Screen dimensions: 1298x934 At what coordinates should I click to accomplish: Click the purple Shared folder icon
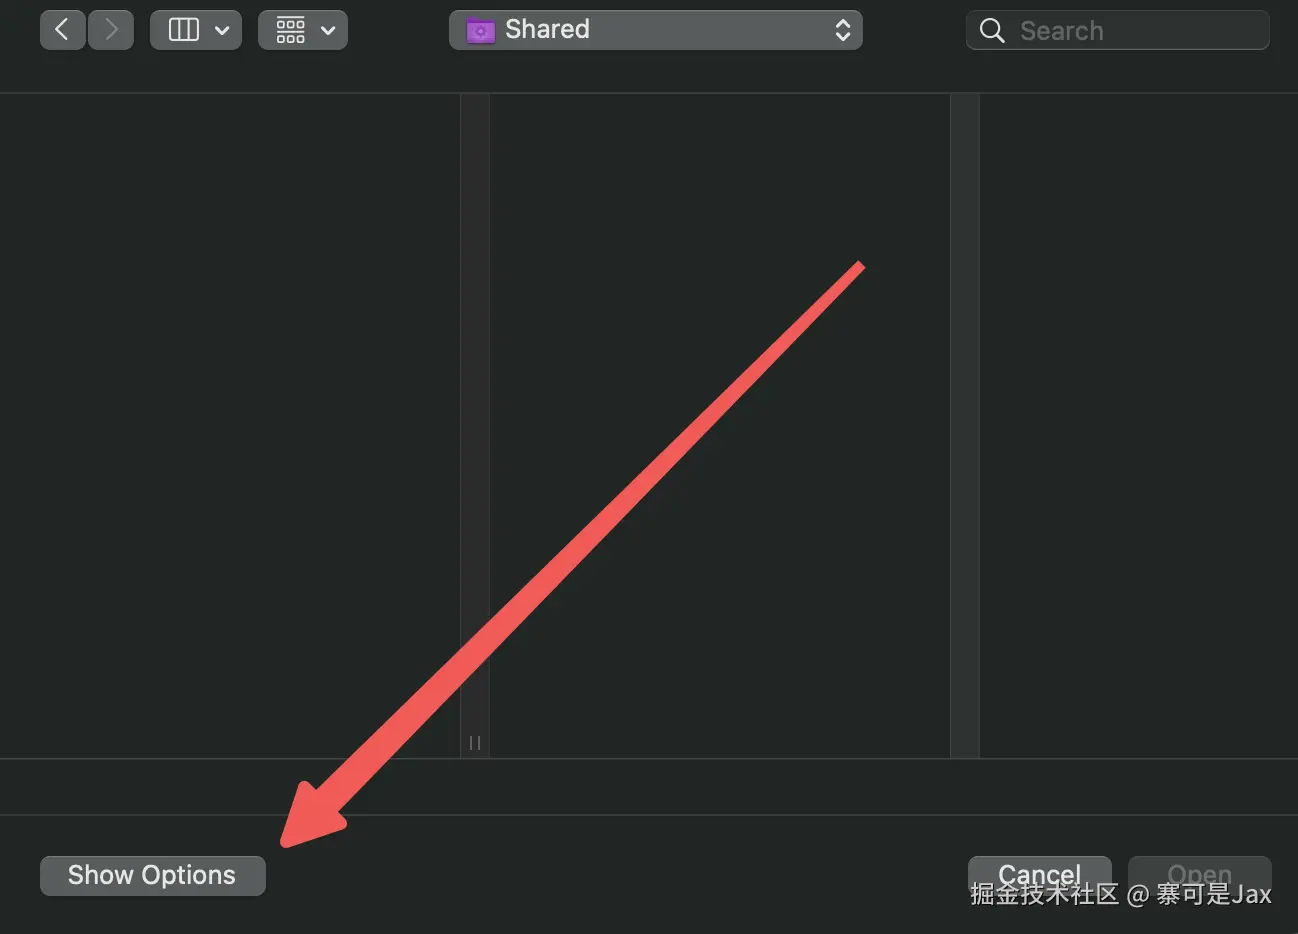click(481, 31)
